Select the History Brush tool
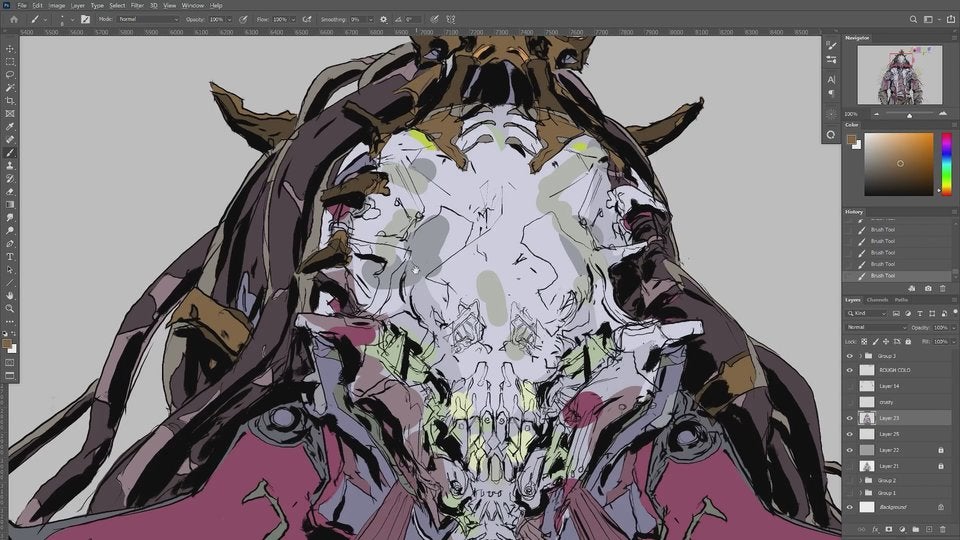The image size is (960, 540). 10,178
